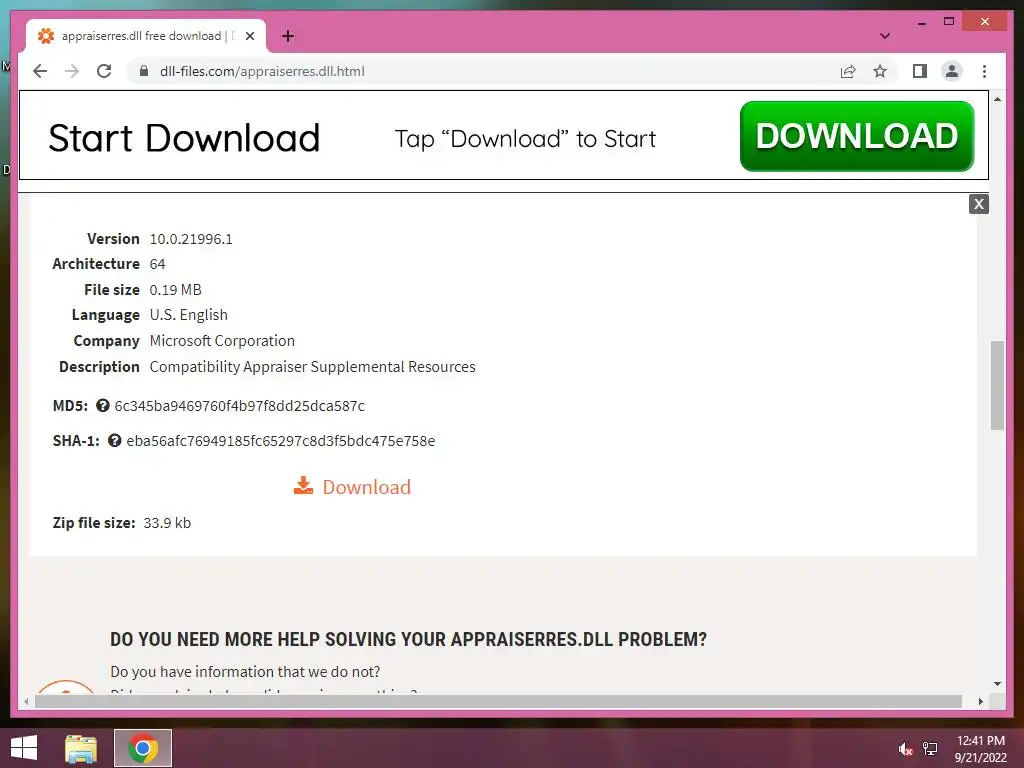View site security lock info
1024x768 pixels.
144,71
